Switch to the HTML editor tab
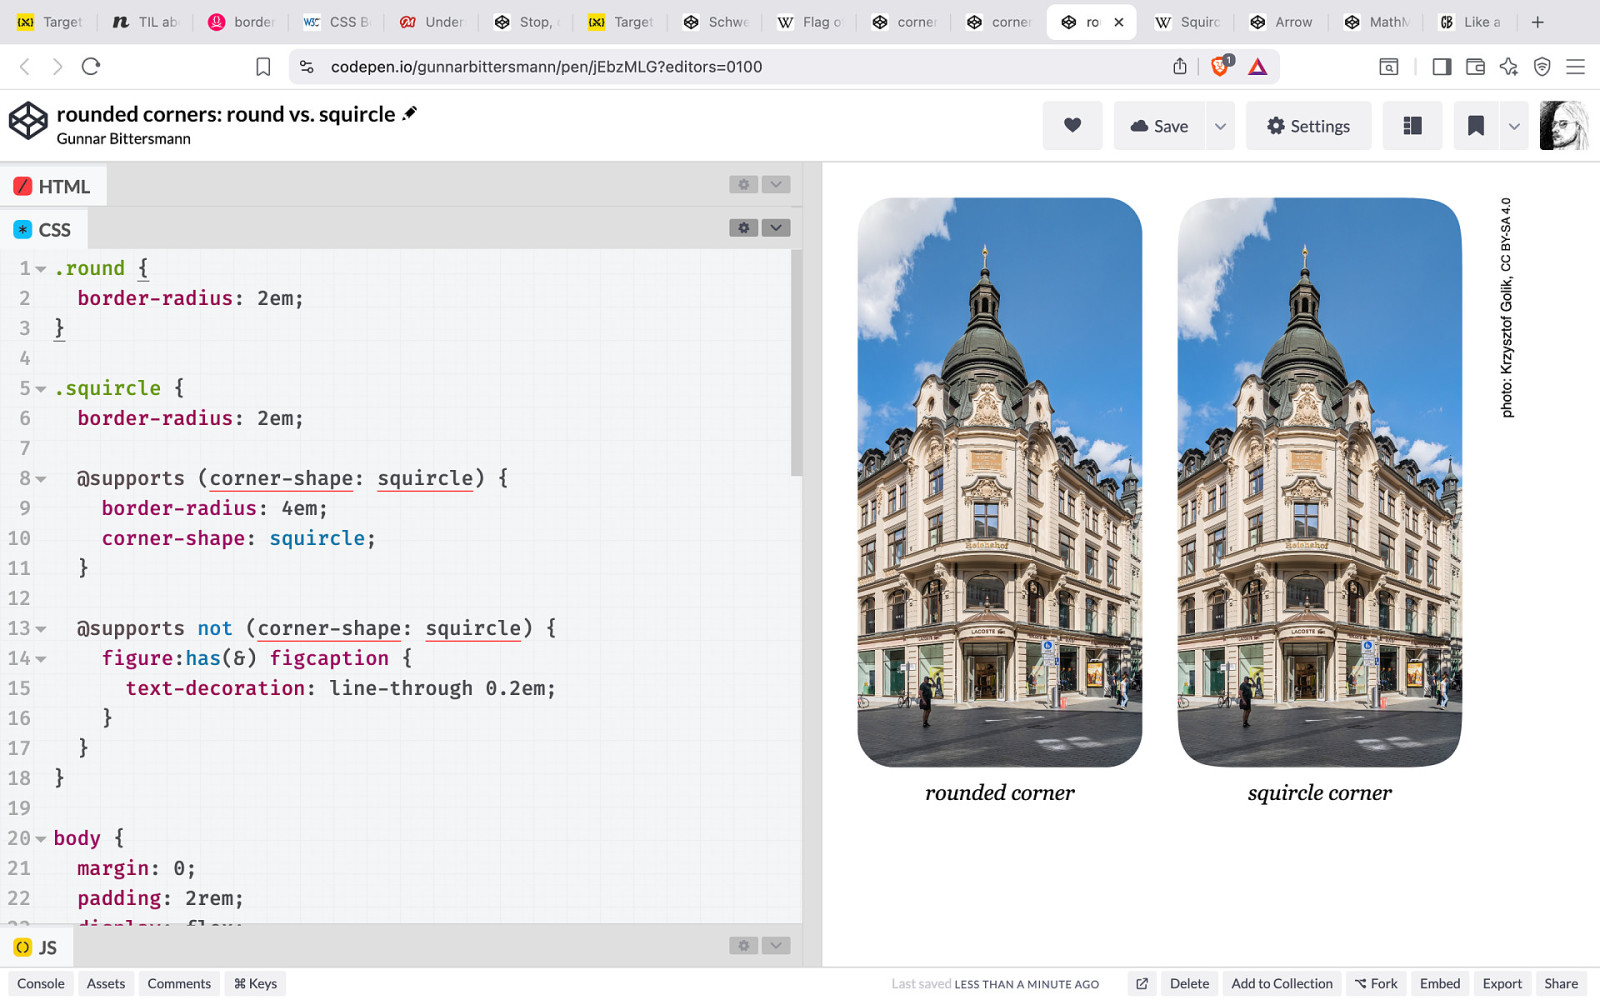 pyautogui.click(x=53, y=186)
